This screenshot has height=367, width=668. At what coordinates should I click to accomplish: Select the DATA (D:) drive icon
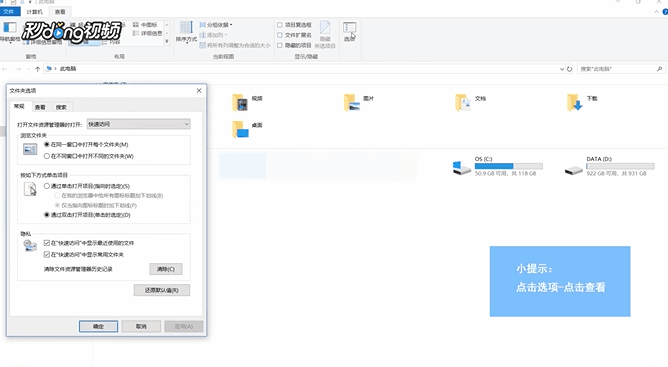click(x=573, y=170)
